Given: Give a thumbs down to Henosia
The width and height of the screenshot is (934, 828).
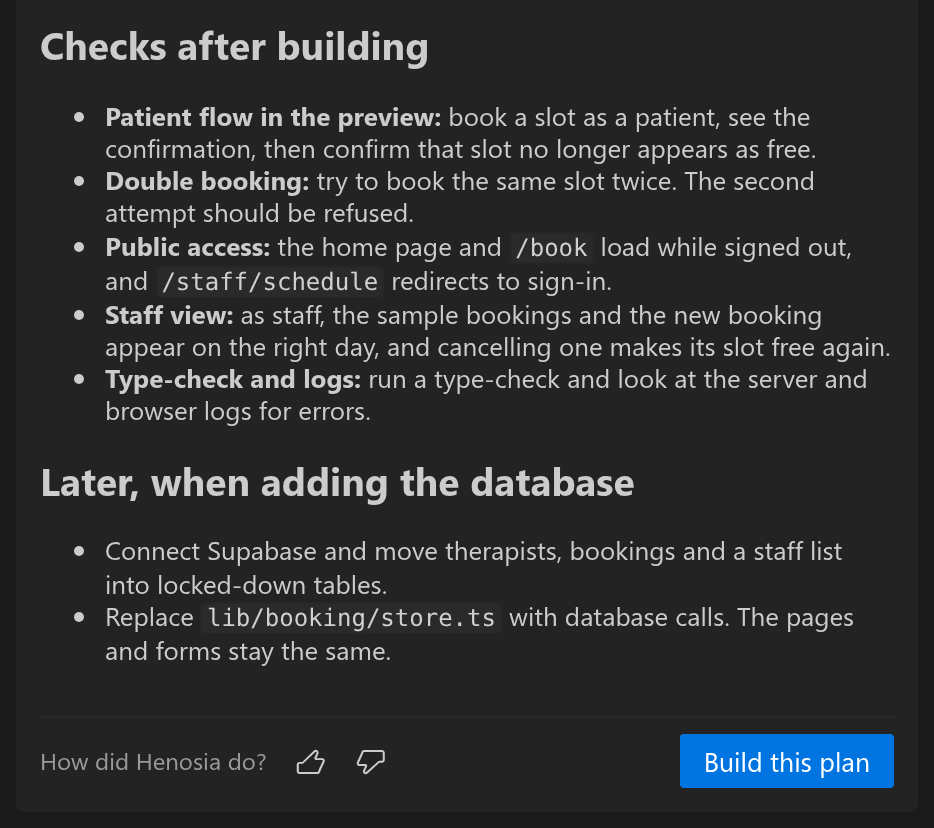Looking at the screenshot, I should pos(371,762).
